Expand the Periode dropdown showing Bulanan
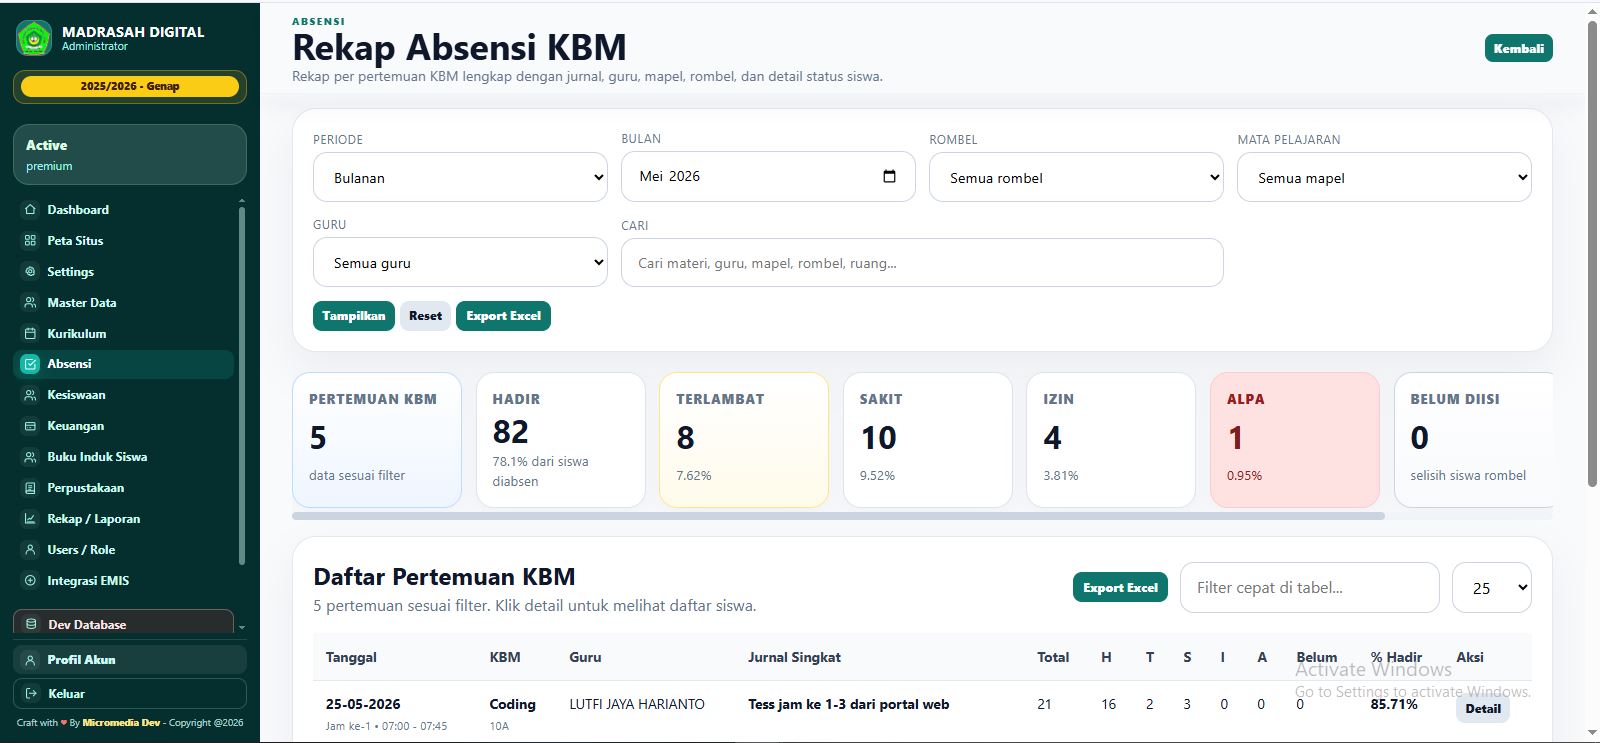 click(x=460, y=177)
